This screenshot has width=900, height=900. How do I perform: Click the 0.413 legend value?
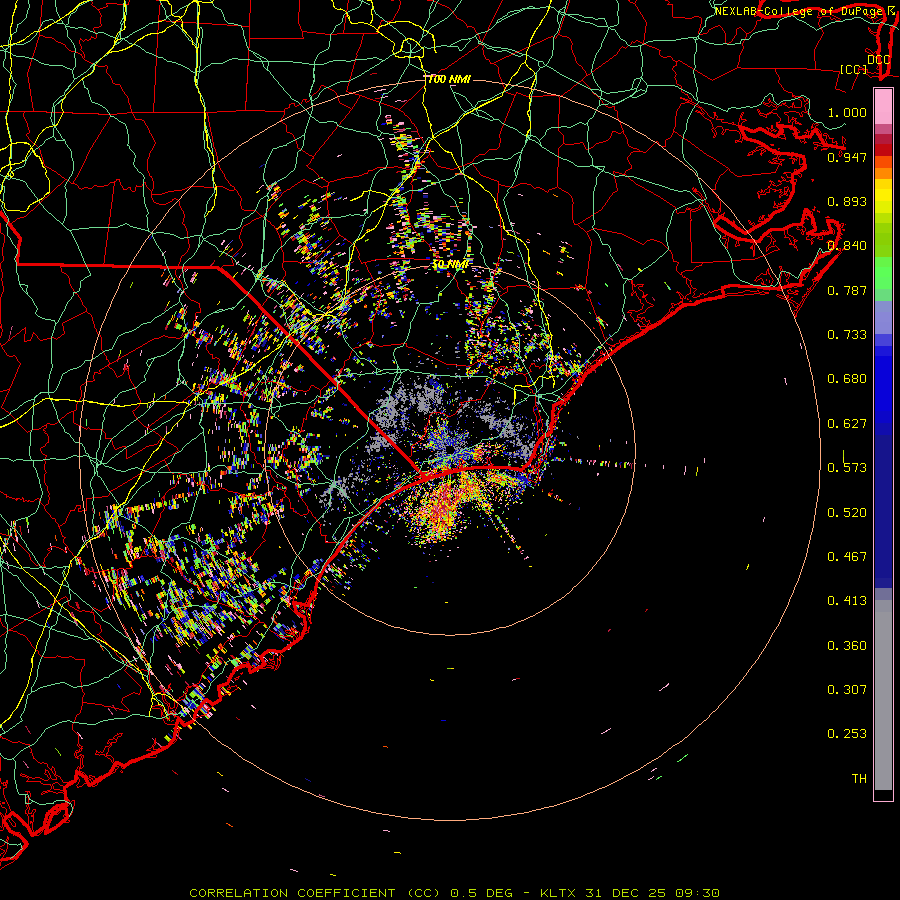point(847,601)
